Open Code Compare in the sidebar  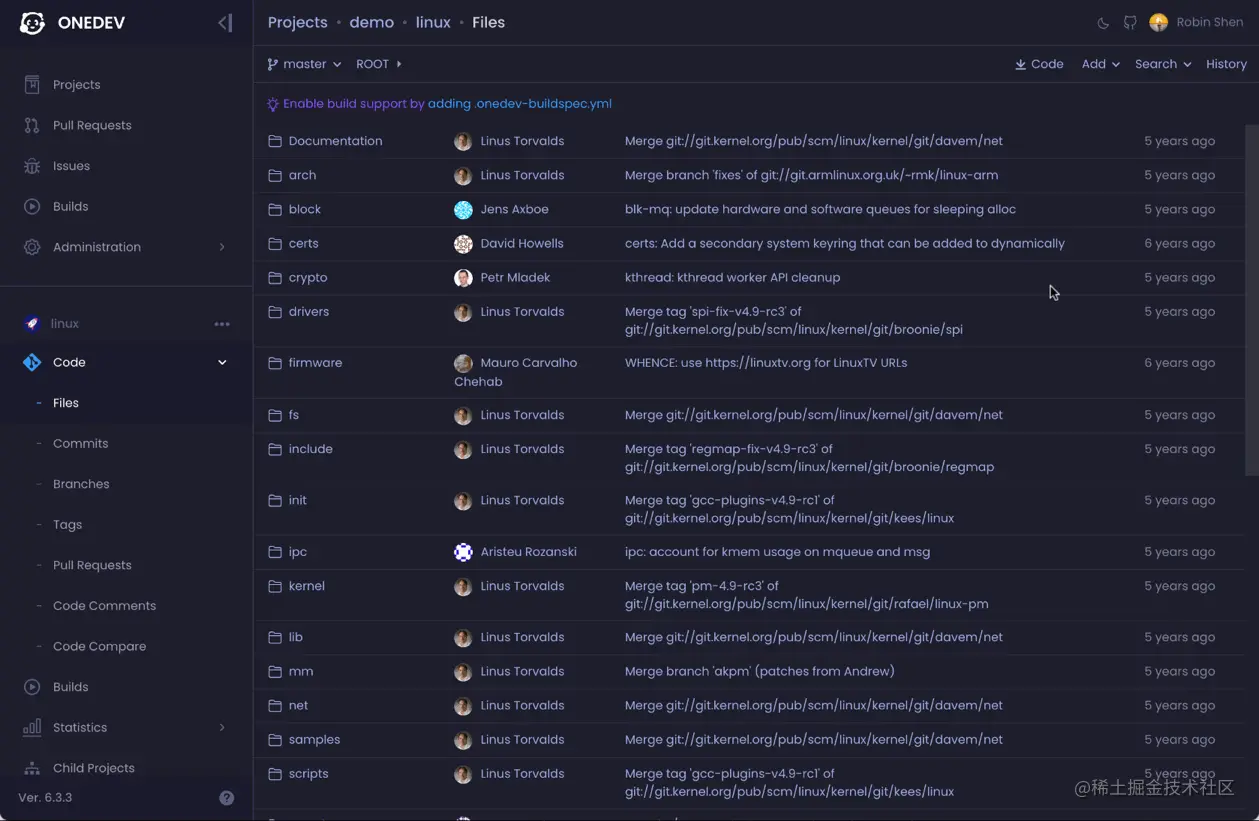click(99, 647)
